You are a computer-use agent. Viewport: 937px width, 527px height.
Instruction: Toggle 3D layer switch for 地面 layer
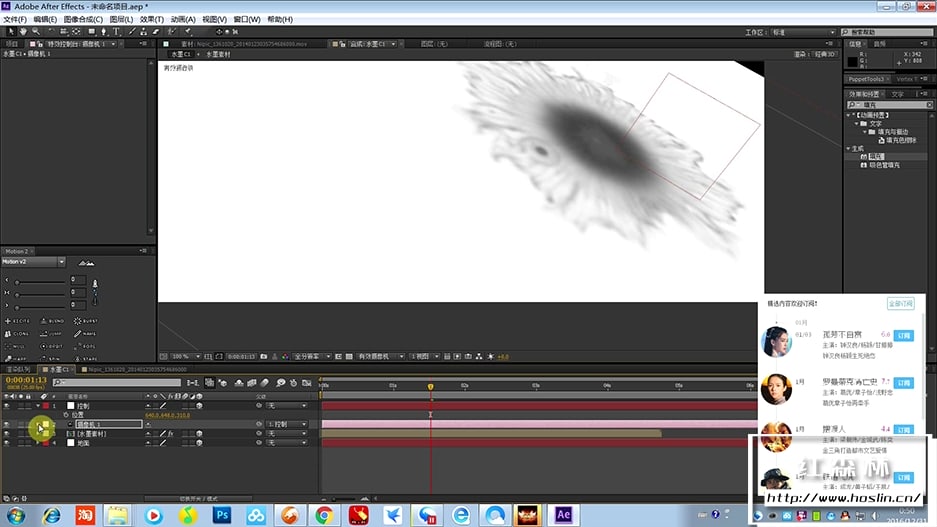199,443
